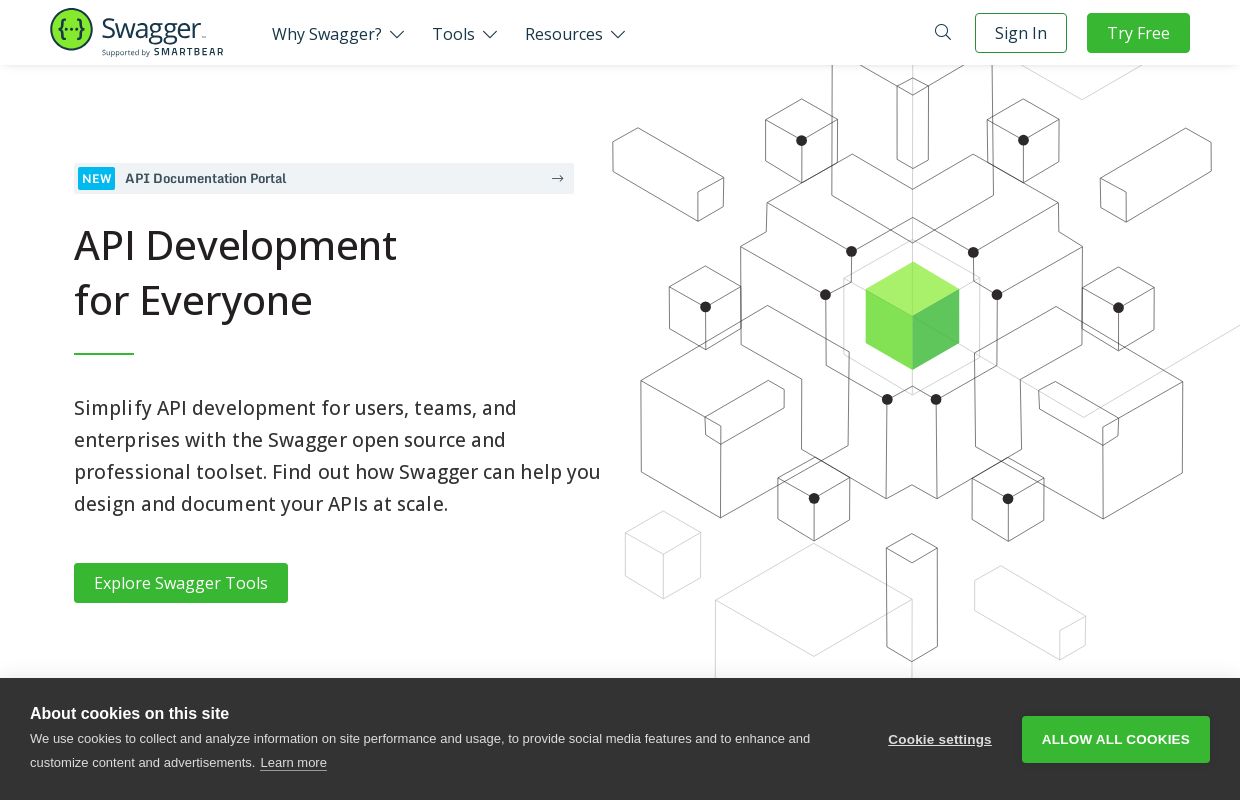Viewport: 1240px width, 800px height.
Task: Follow the Learn more cookie link
Action: (294, 762)
